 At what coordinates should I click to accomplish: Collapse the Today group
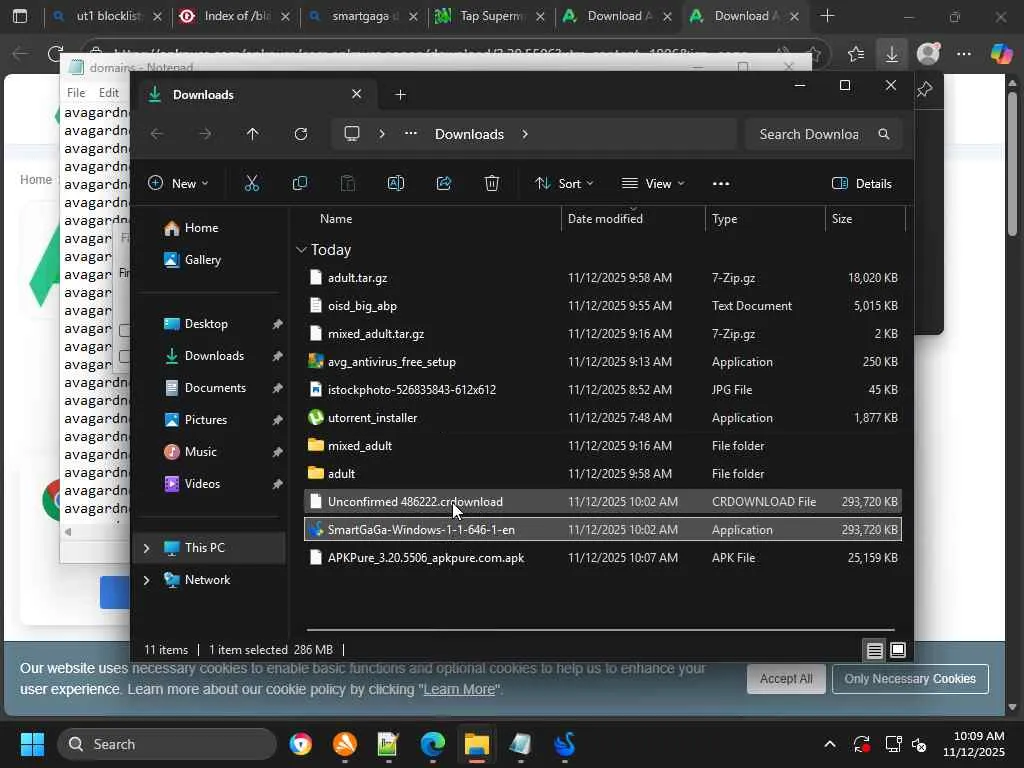301,249
